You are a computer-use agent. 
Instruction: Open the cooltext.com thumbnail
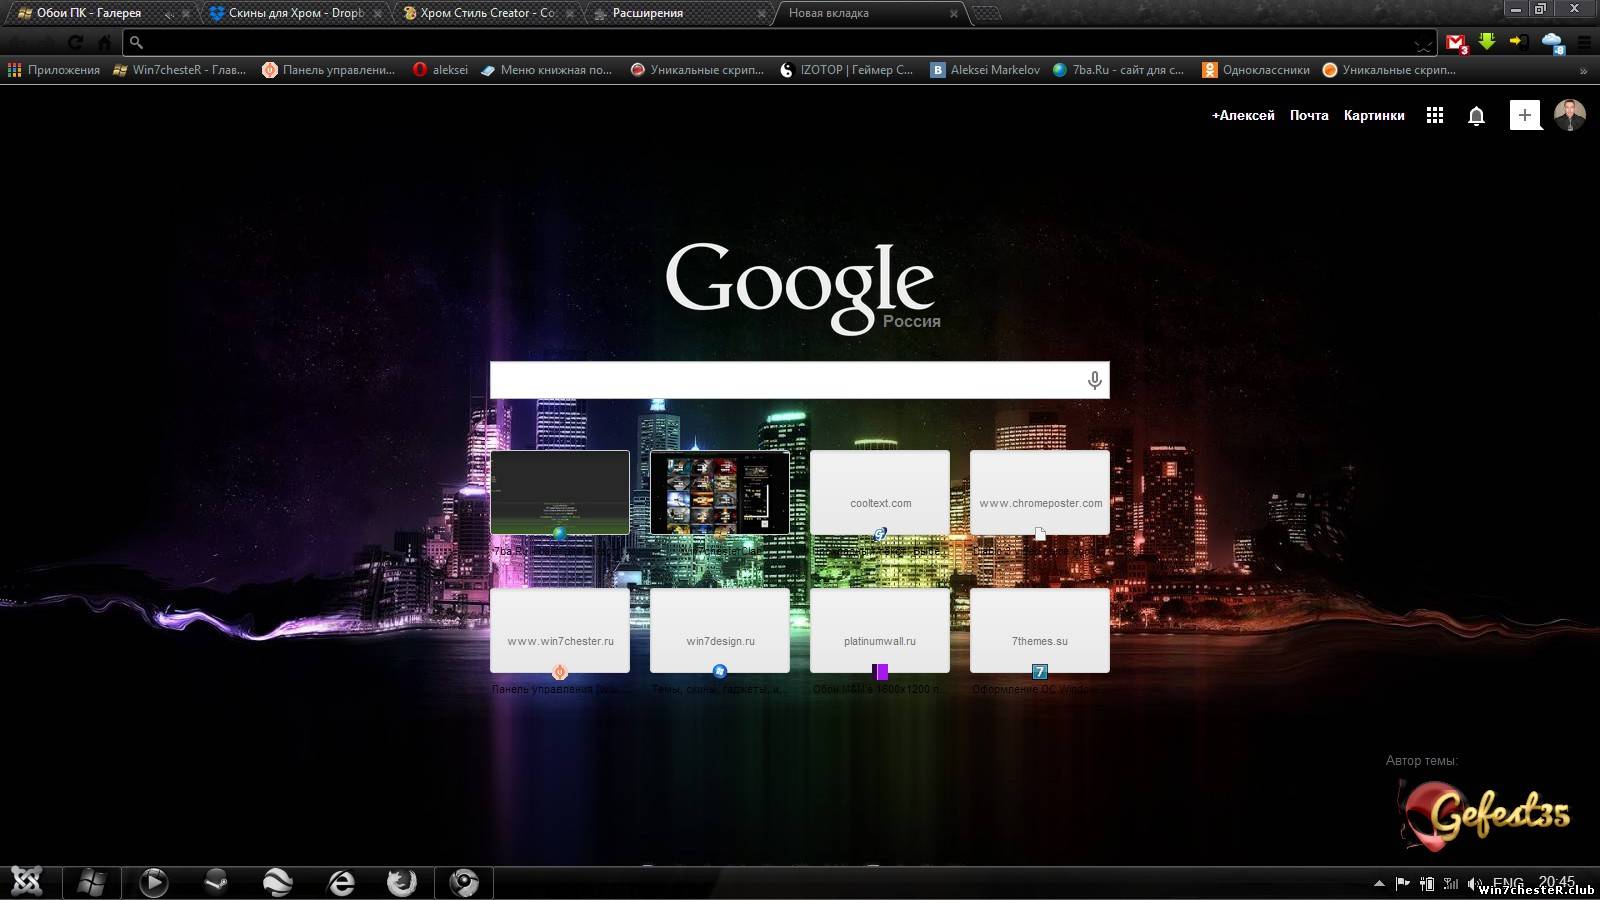880,492
